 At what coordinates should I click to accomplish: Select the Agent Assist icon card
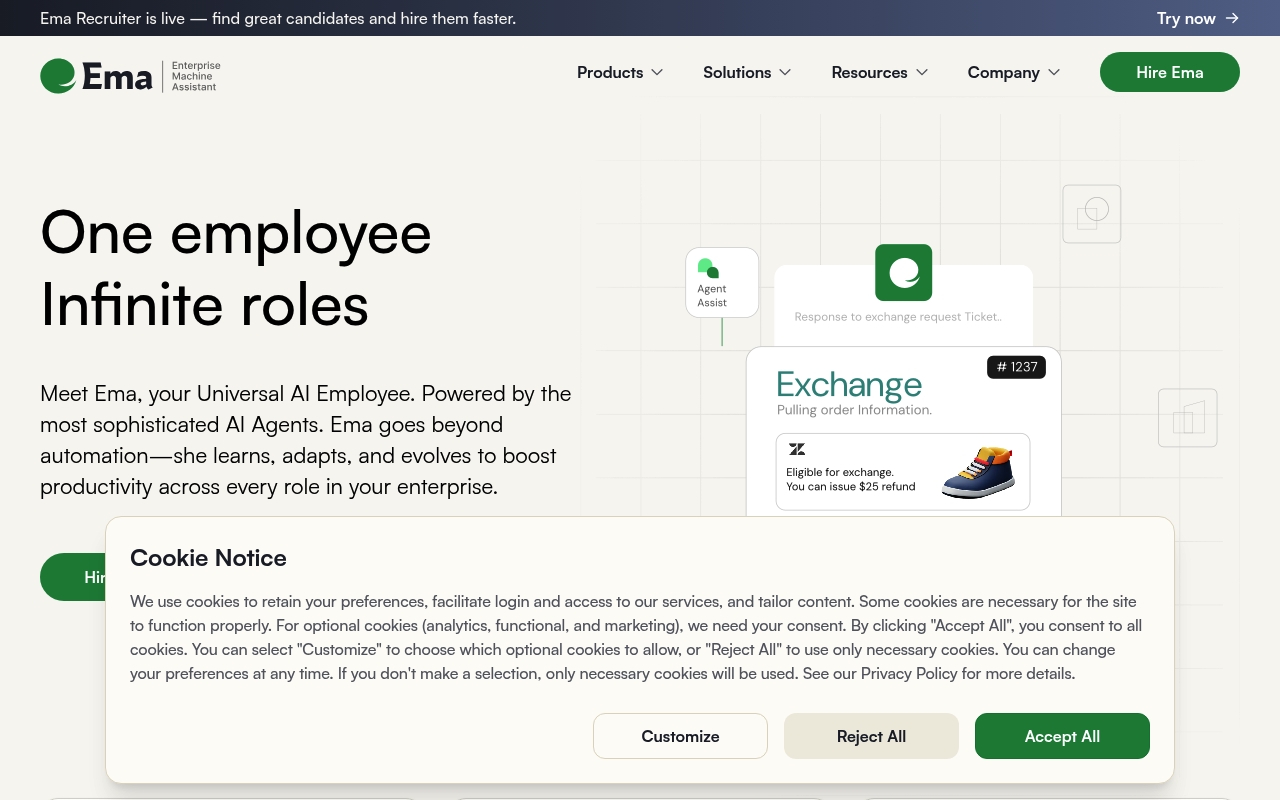(722, 283)
